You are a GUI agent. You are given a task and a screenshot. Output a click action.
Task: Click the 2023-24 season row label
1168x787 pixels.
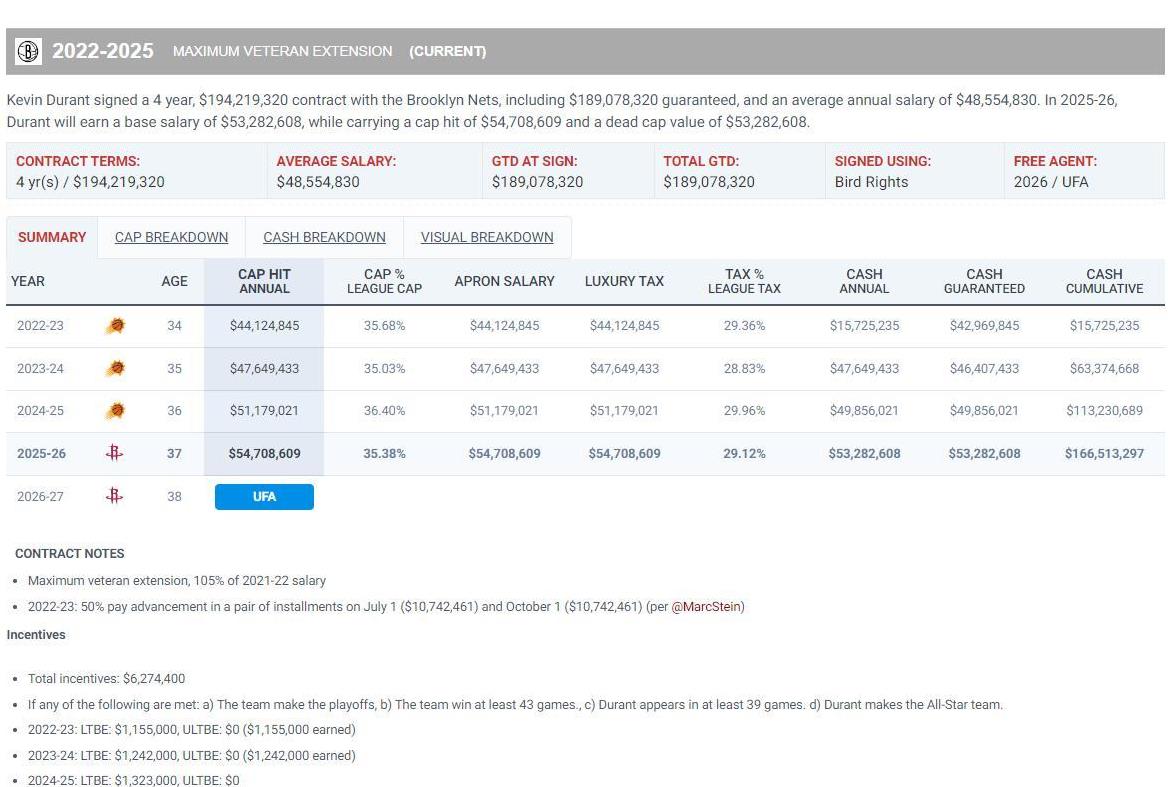(40, 368)
